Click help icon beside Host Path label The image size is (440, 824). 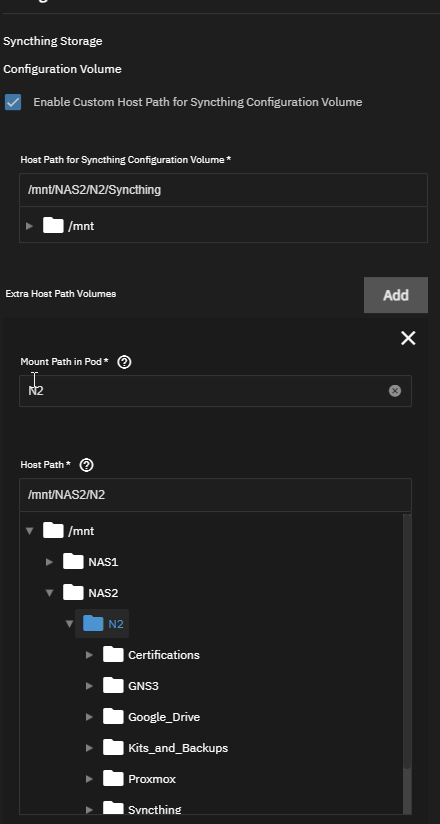coord(86,465)
